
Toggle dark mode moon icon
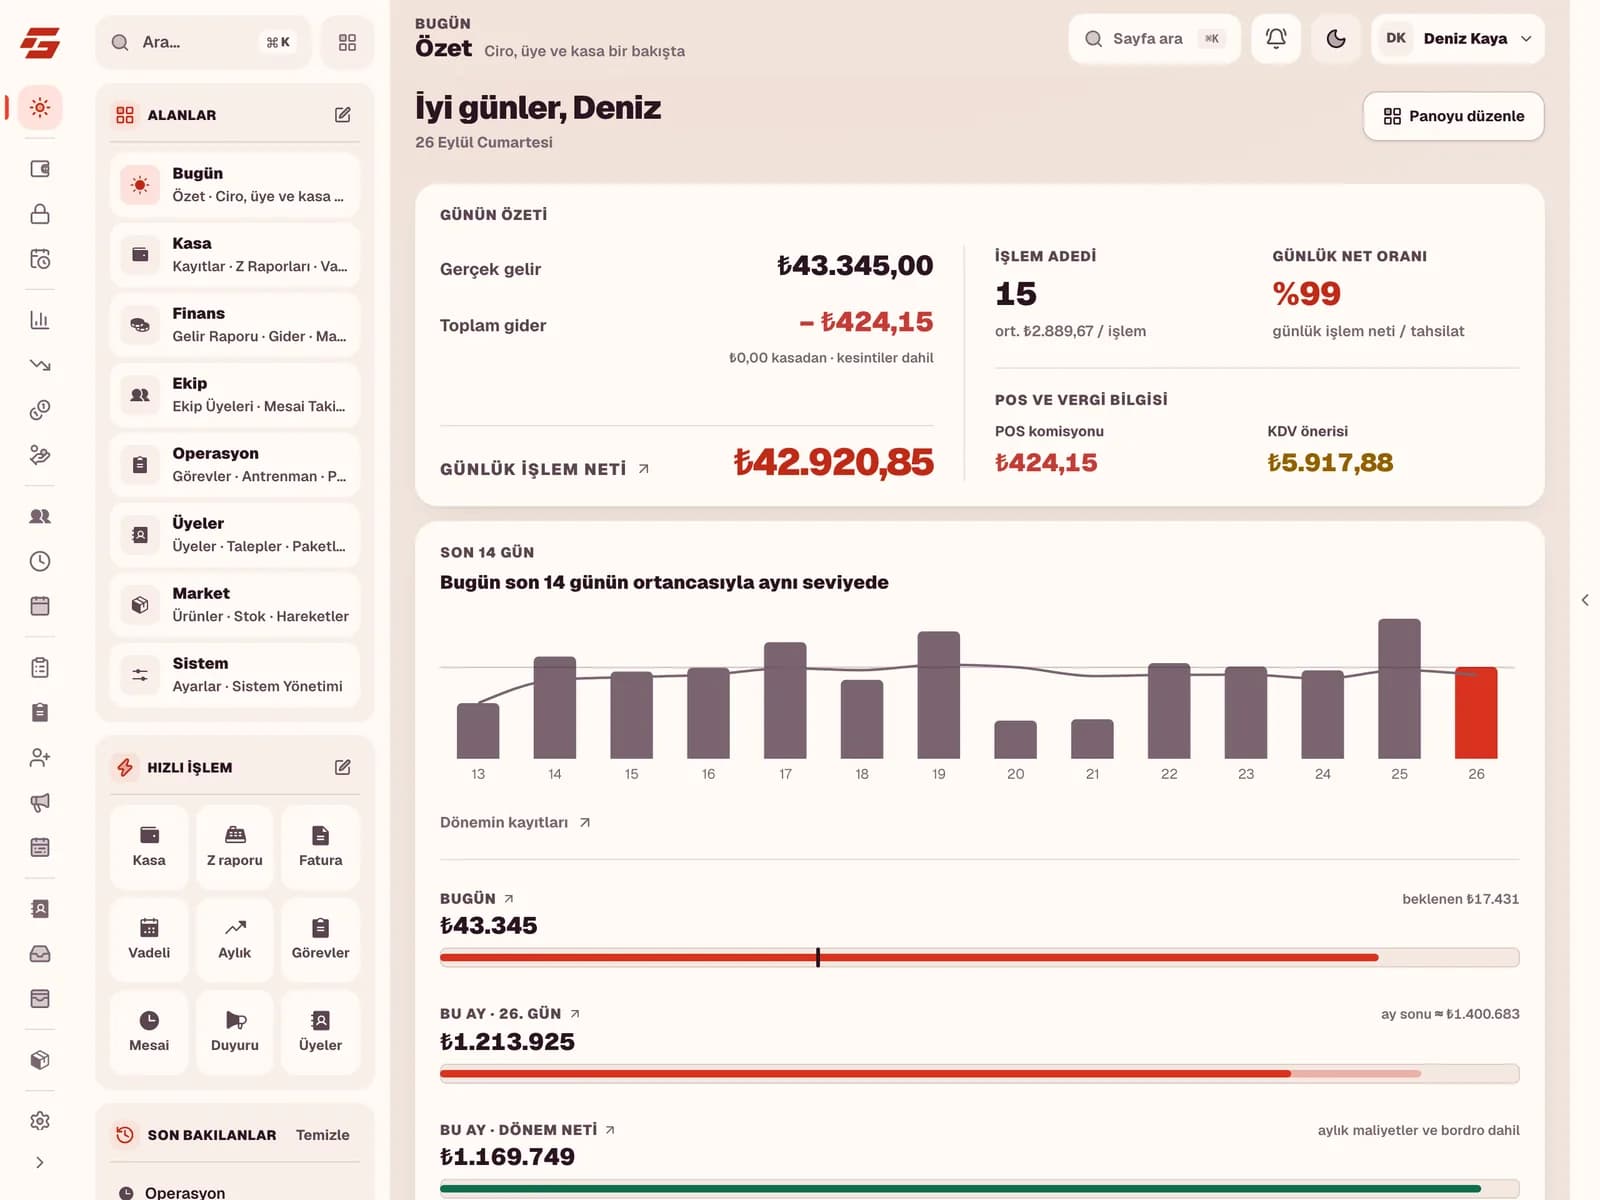coord(1335,39)
